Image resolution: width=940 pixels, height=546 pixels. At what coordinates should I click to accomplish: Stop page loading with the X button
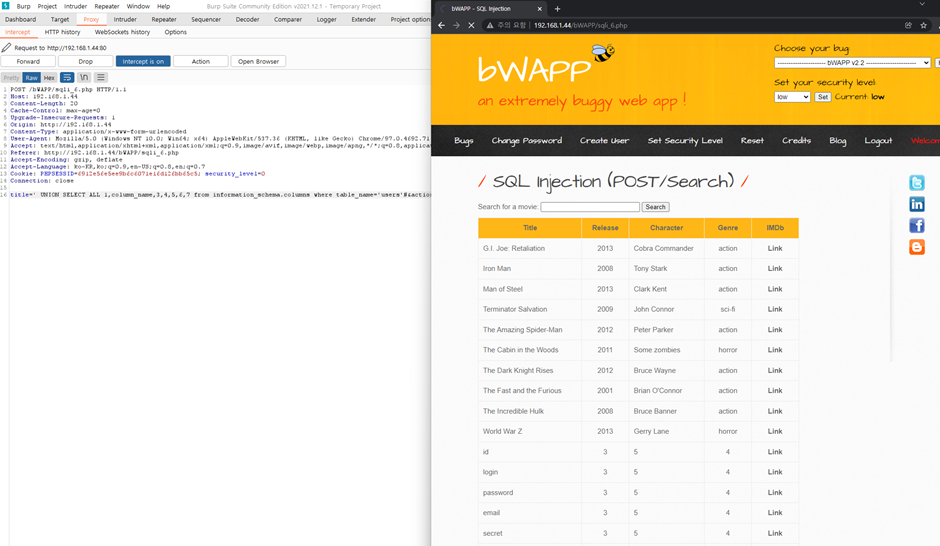click(x=471, y=25)
